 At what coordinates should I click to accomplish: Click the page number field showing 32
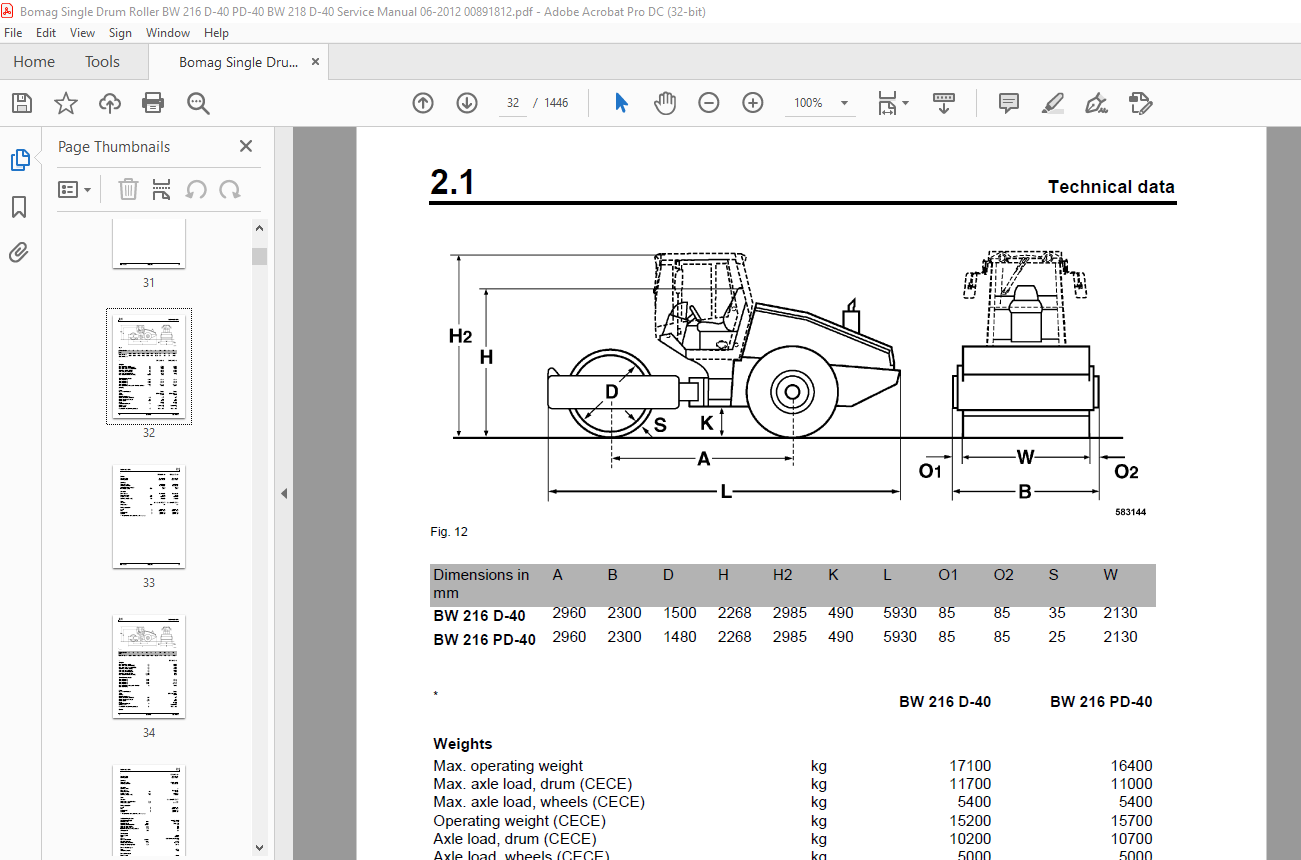tap(513, 103)
